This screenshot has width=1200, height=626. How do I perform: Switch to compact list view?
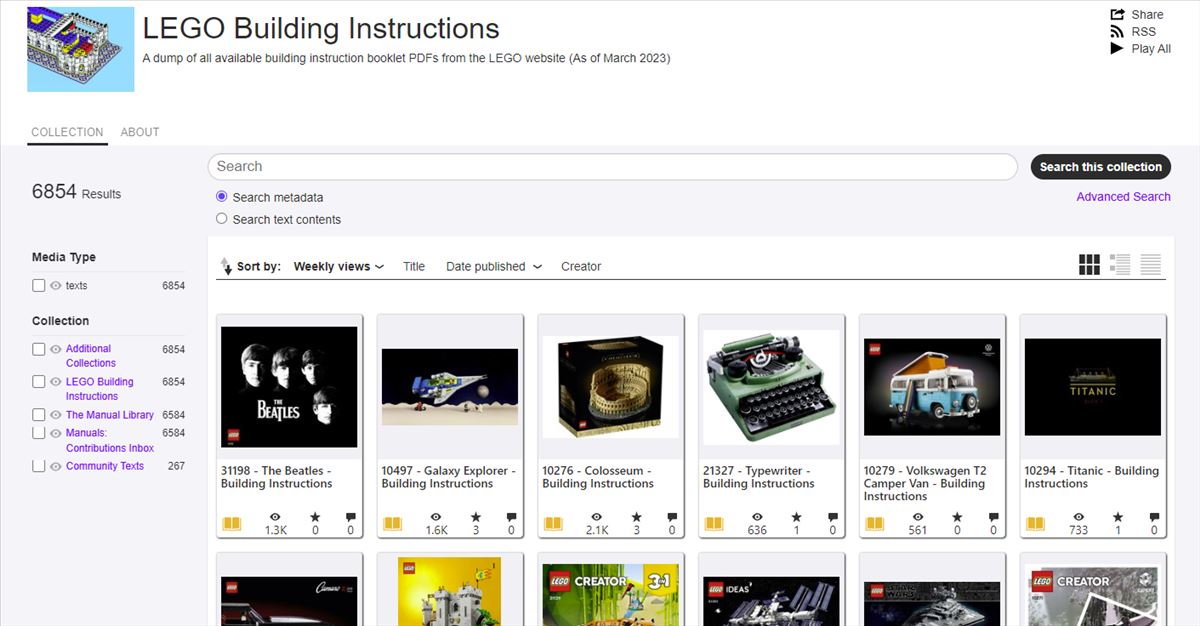[x=1151, y=265]
